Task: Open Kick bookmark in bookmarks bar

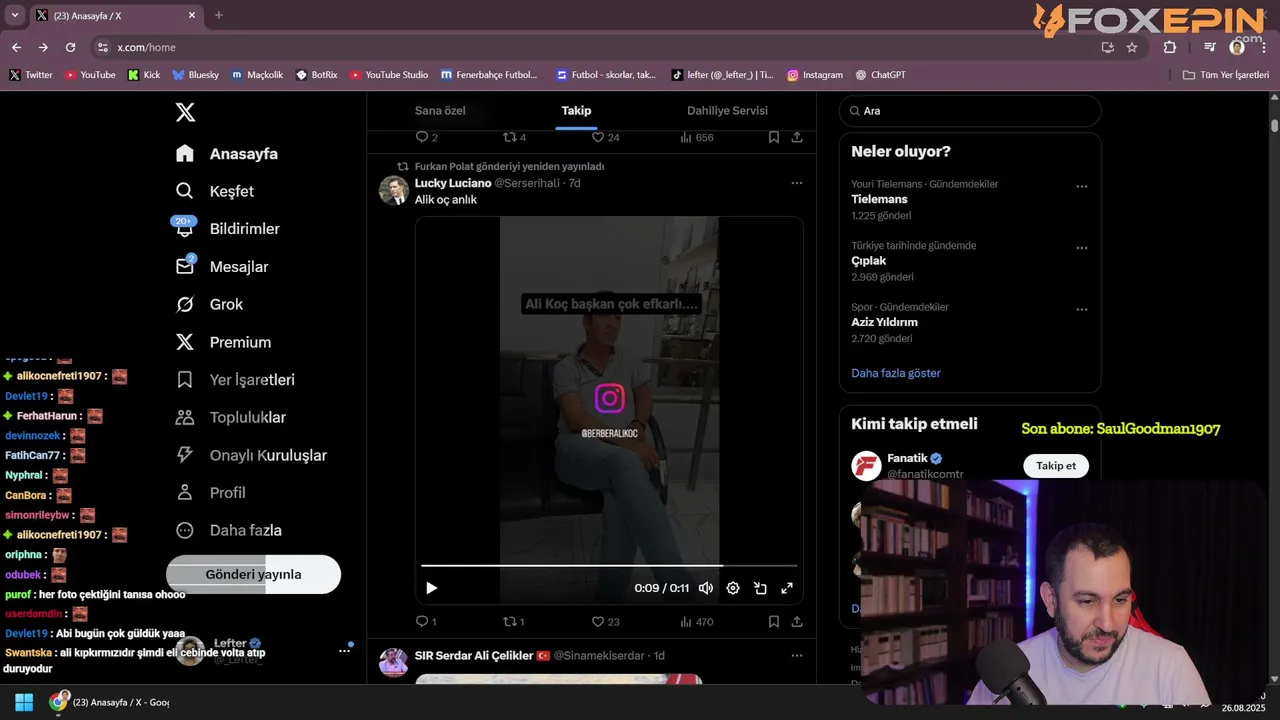Action: point(144,75)
